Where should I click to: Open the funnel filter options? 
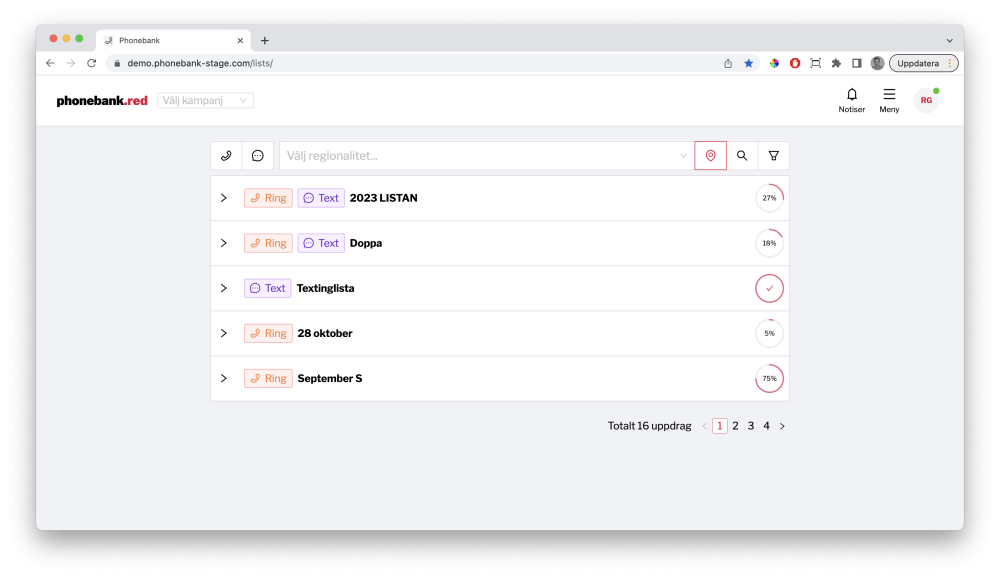(x=773, y=156)
